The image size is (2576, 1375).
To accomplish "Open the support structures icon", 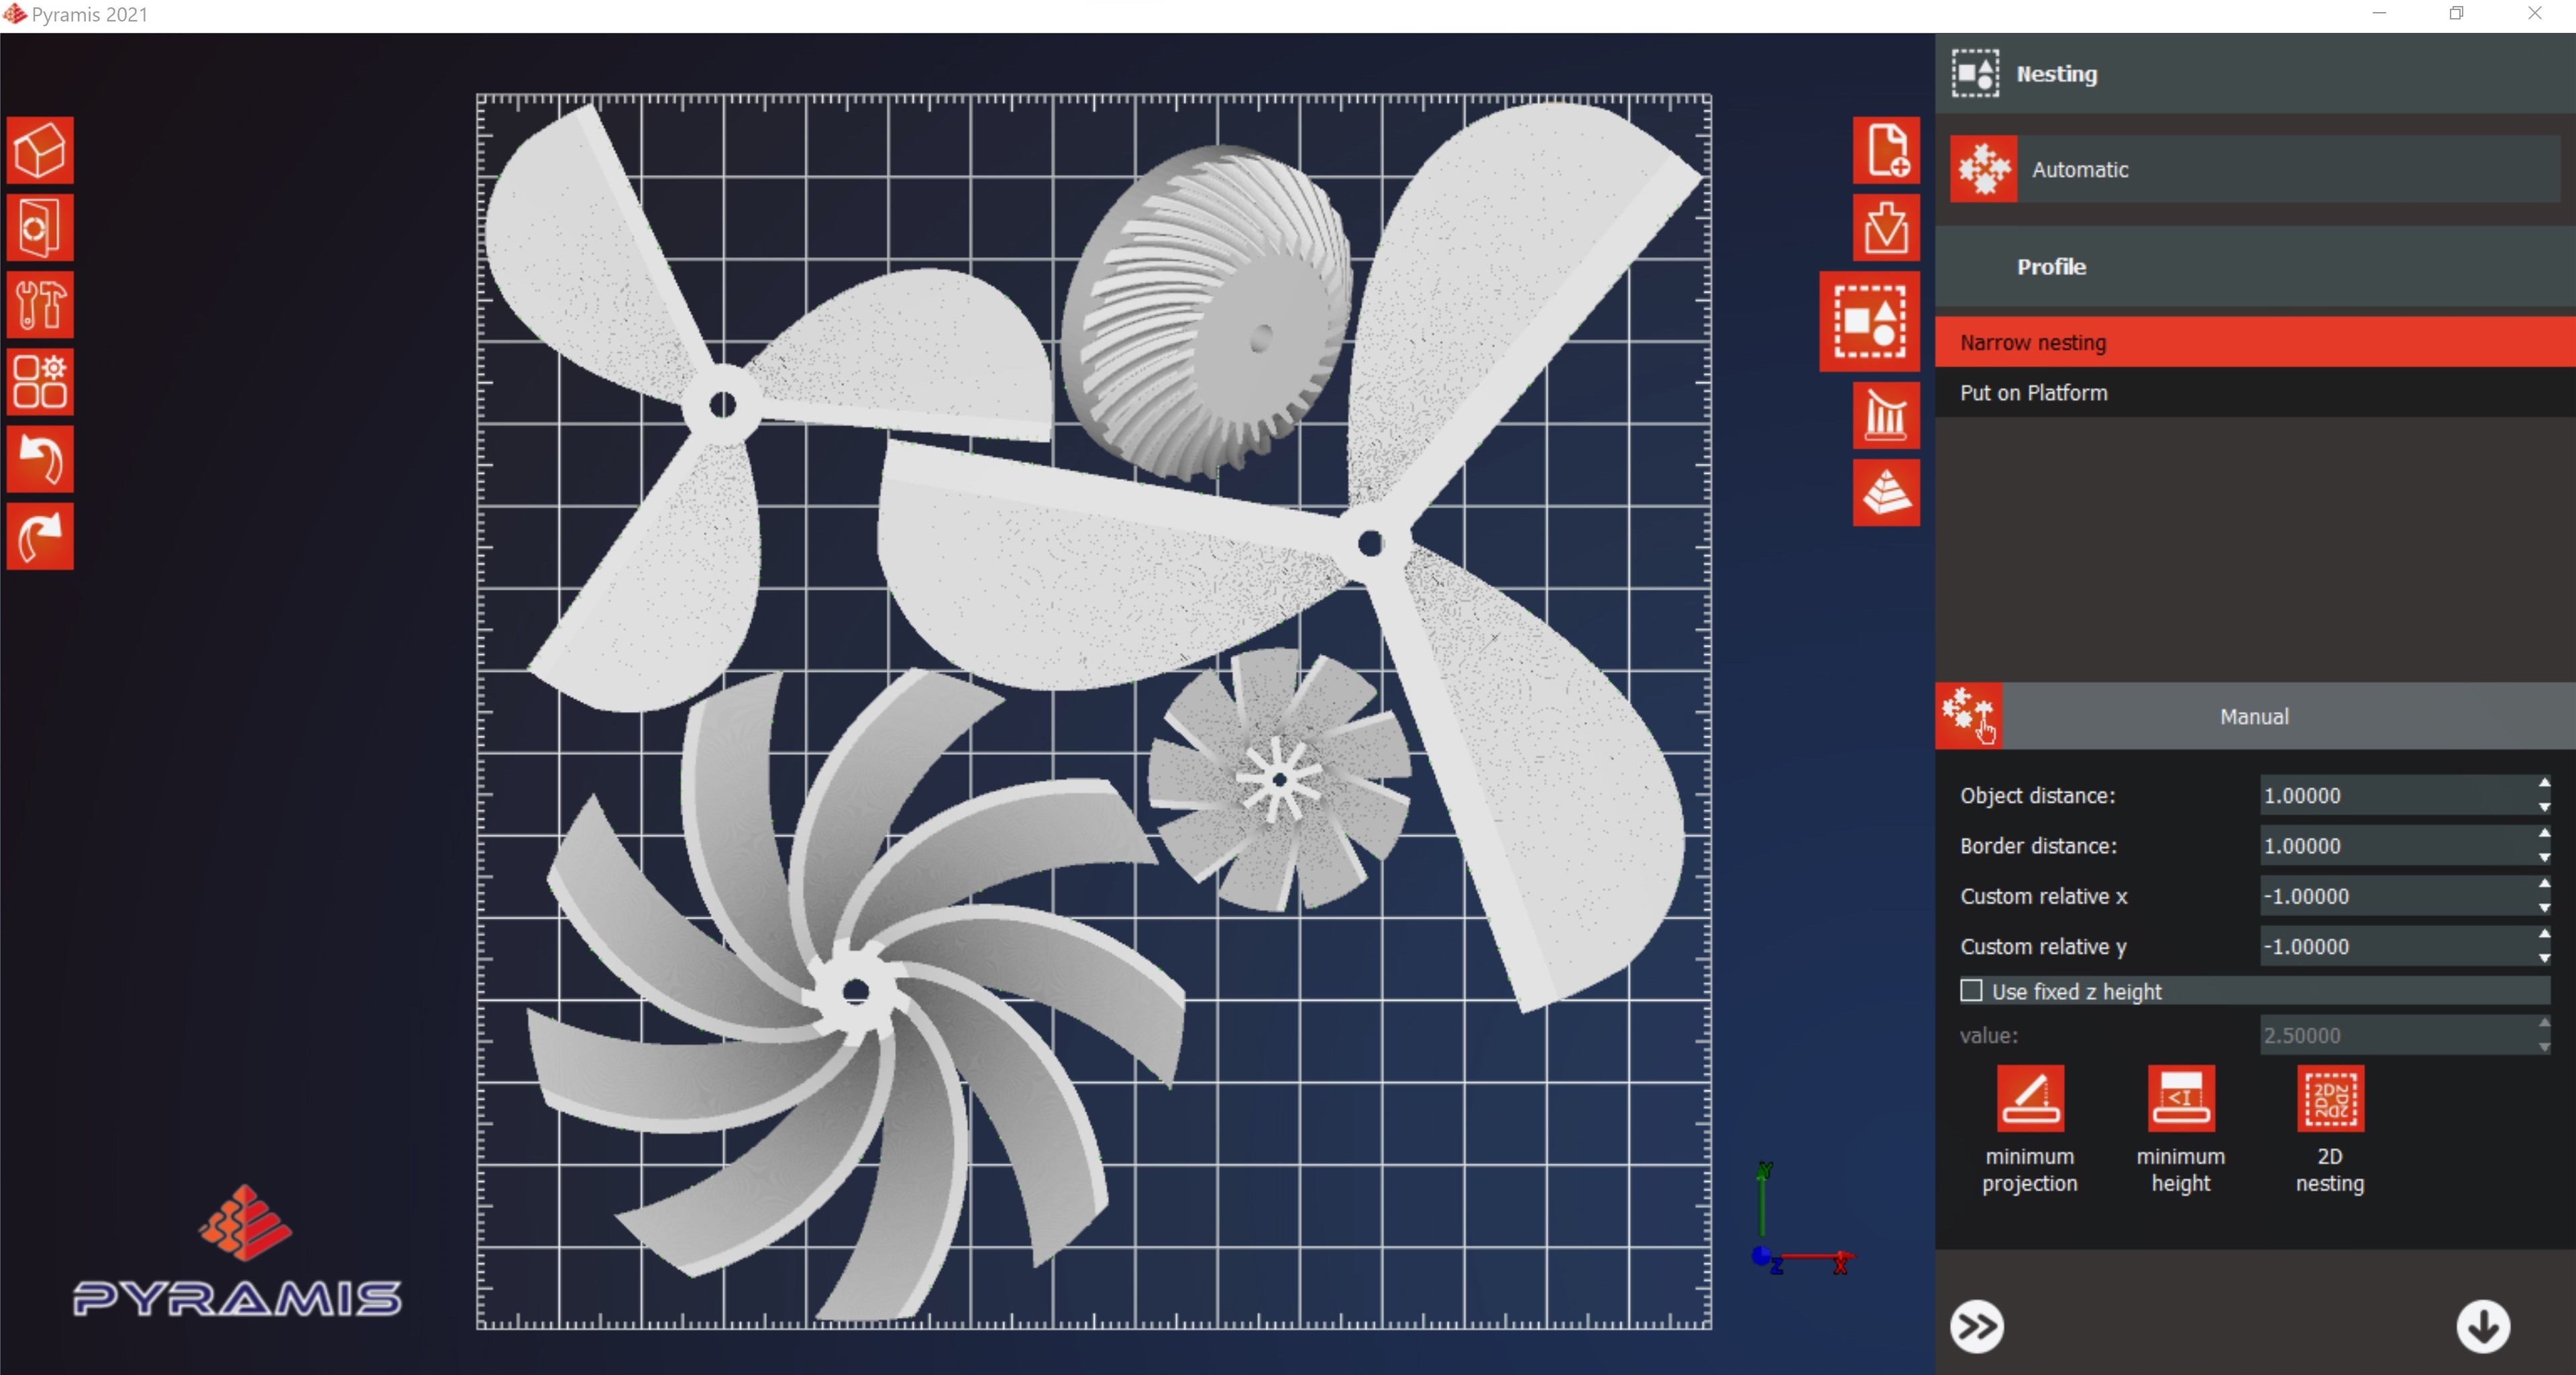I will [x=1886, y=414].
